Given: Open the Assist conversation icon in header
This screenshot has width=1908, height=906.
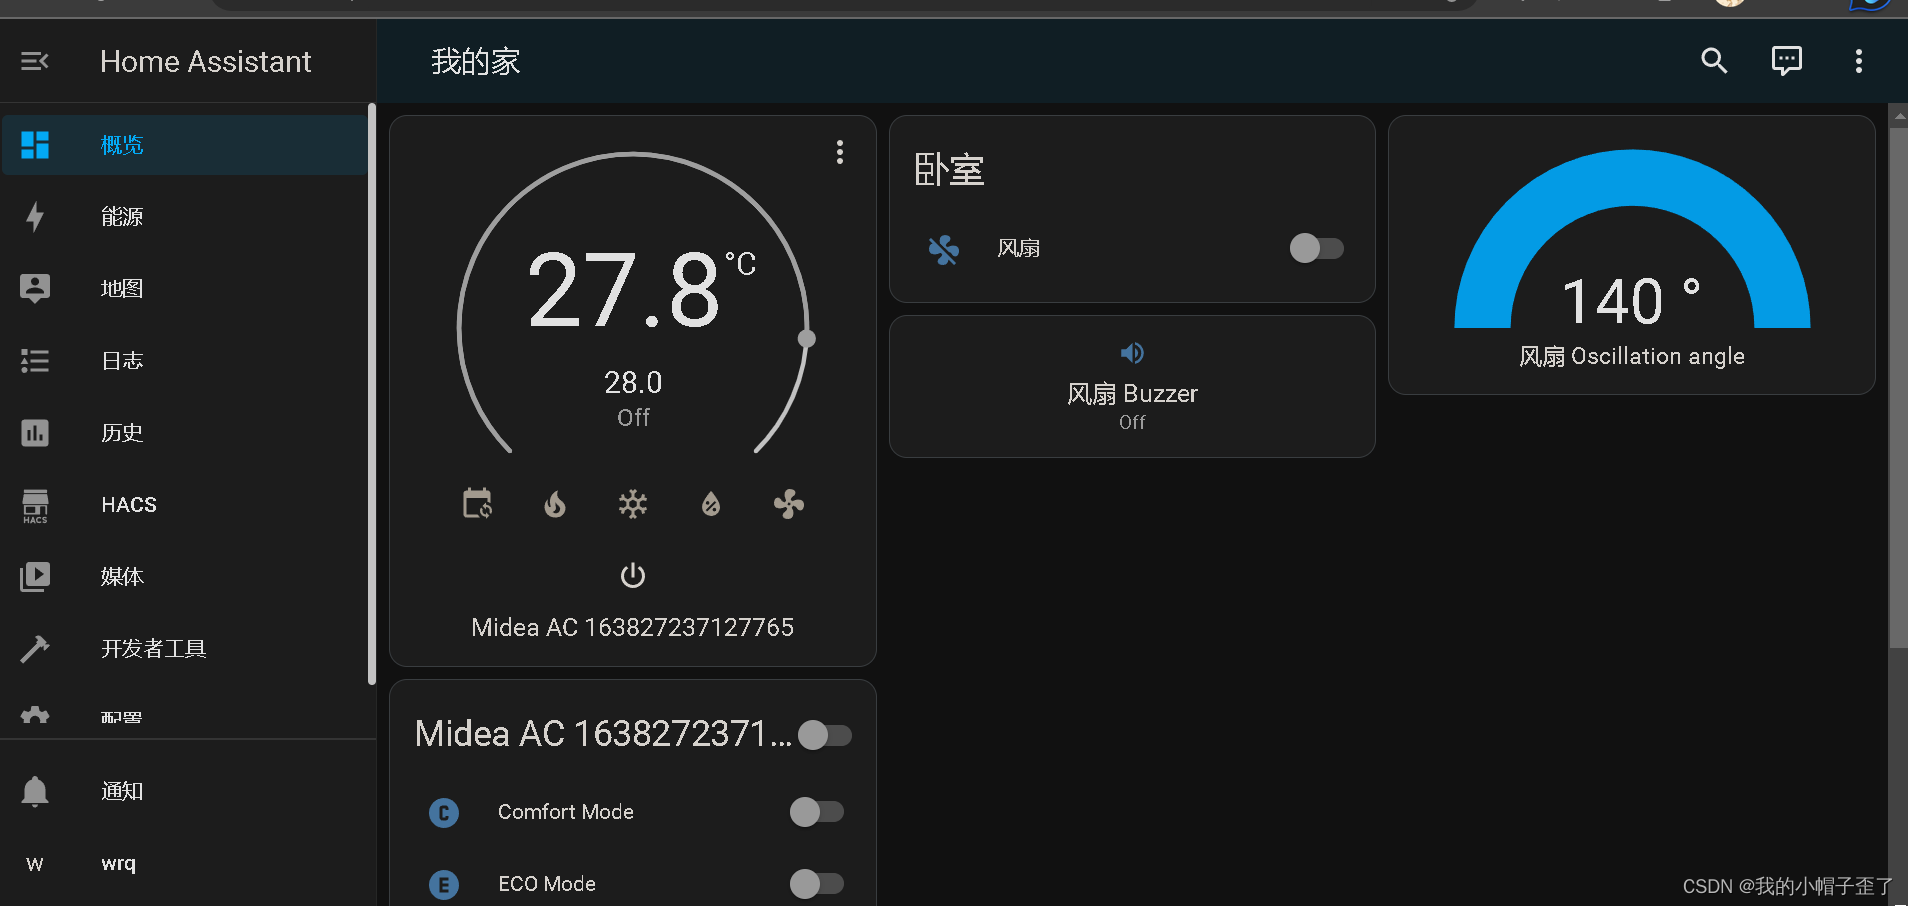Looking at the screenshot, I should pos(1787,61).
